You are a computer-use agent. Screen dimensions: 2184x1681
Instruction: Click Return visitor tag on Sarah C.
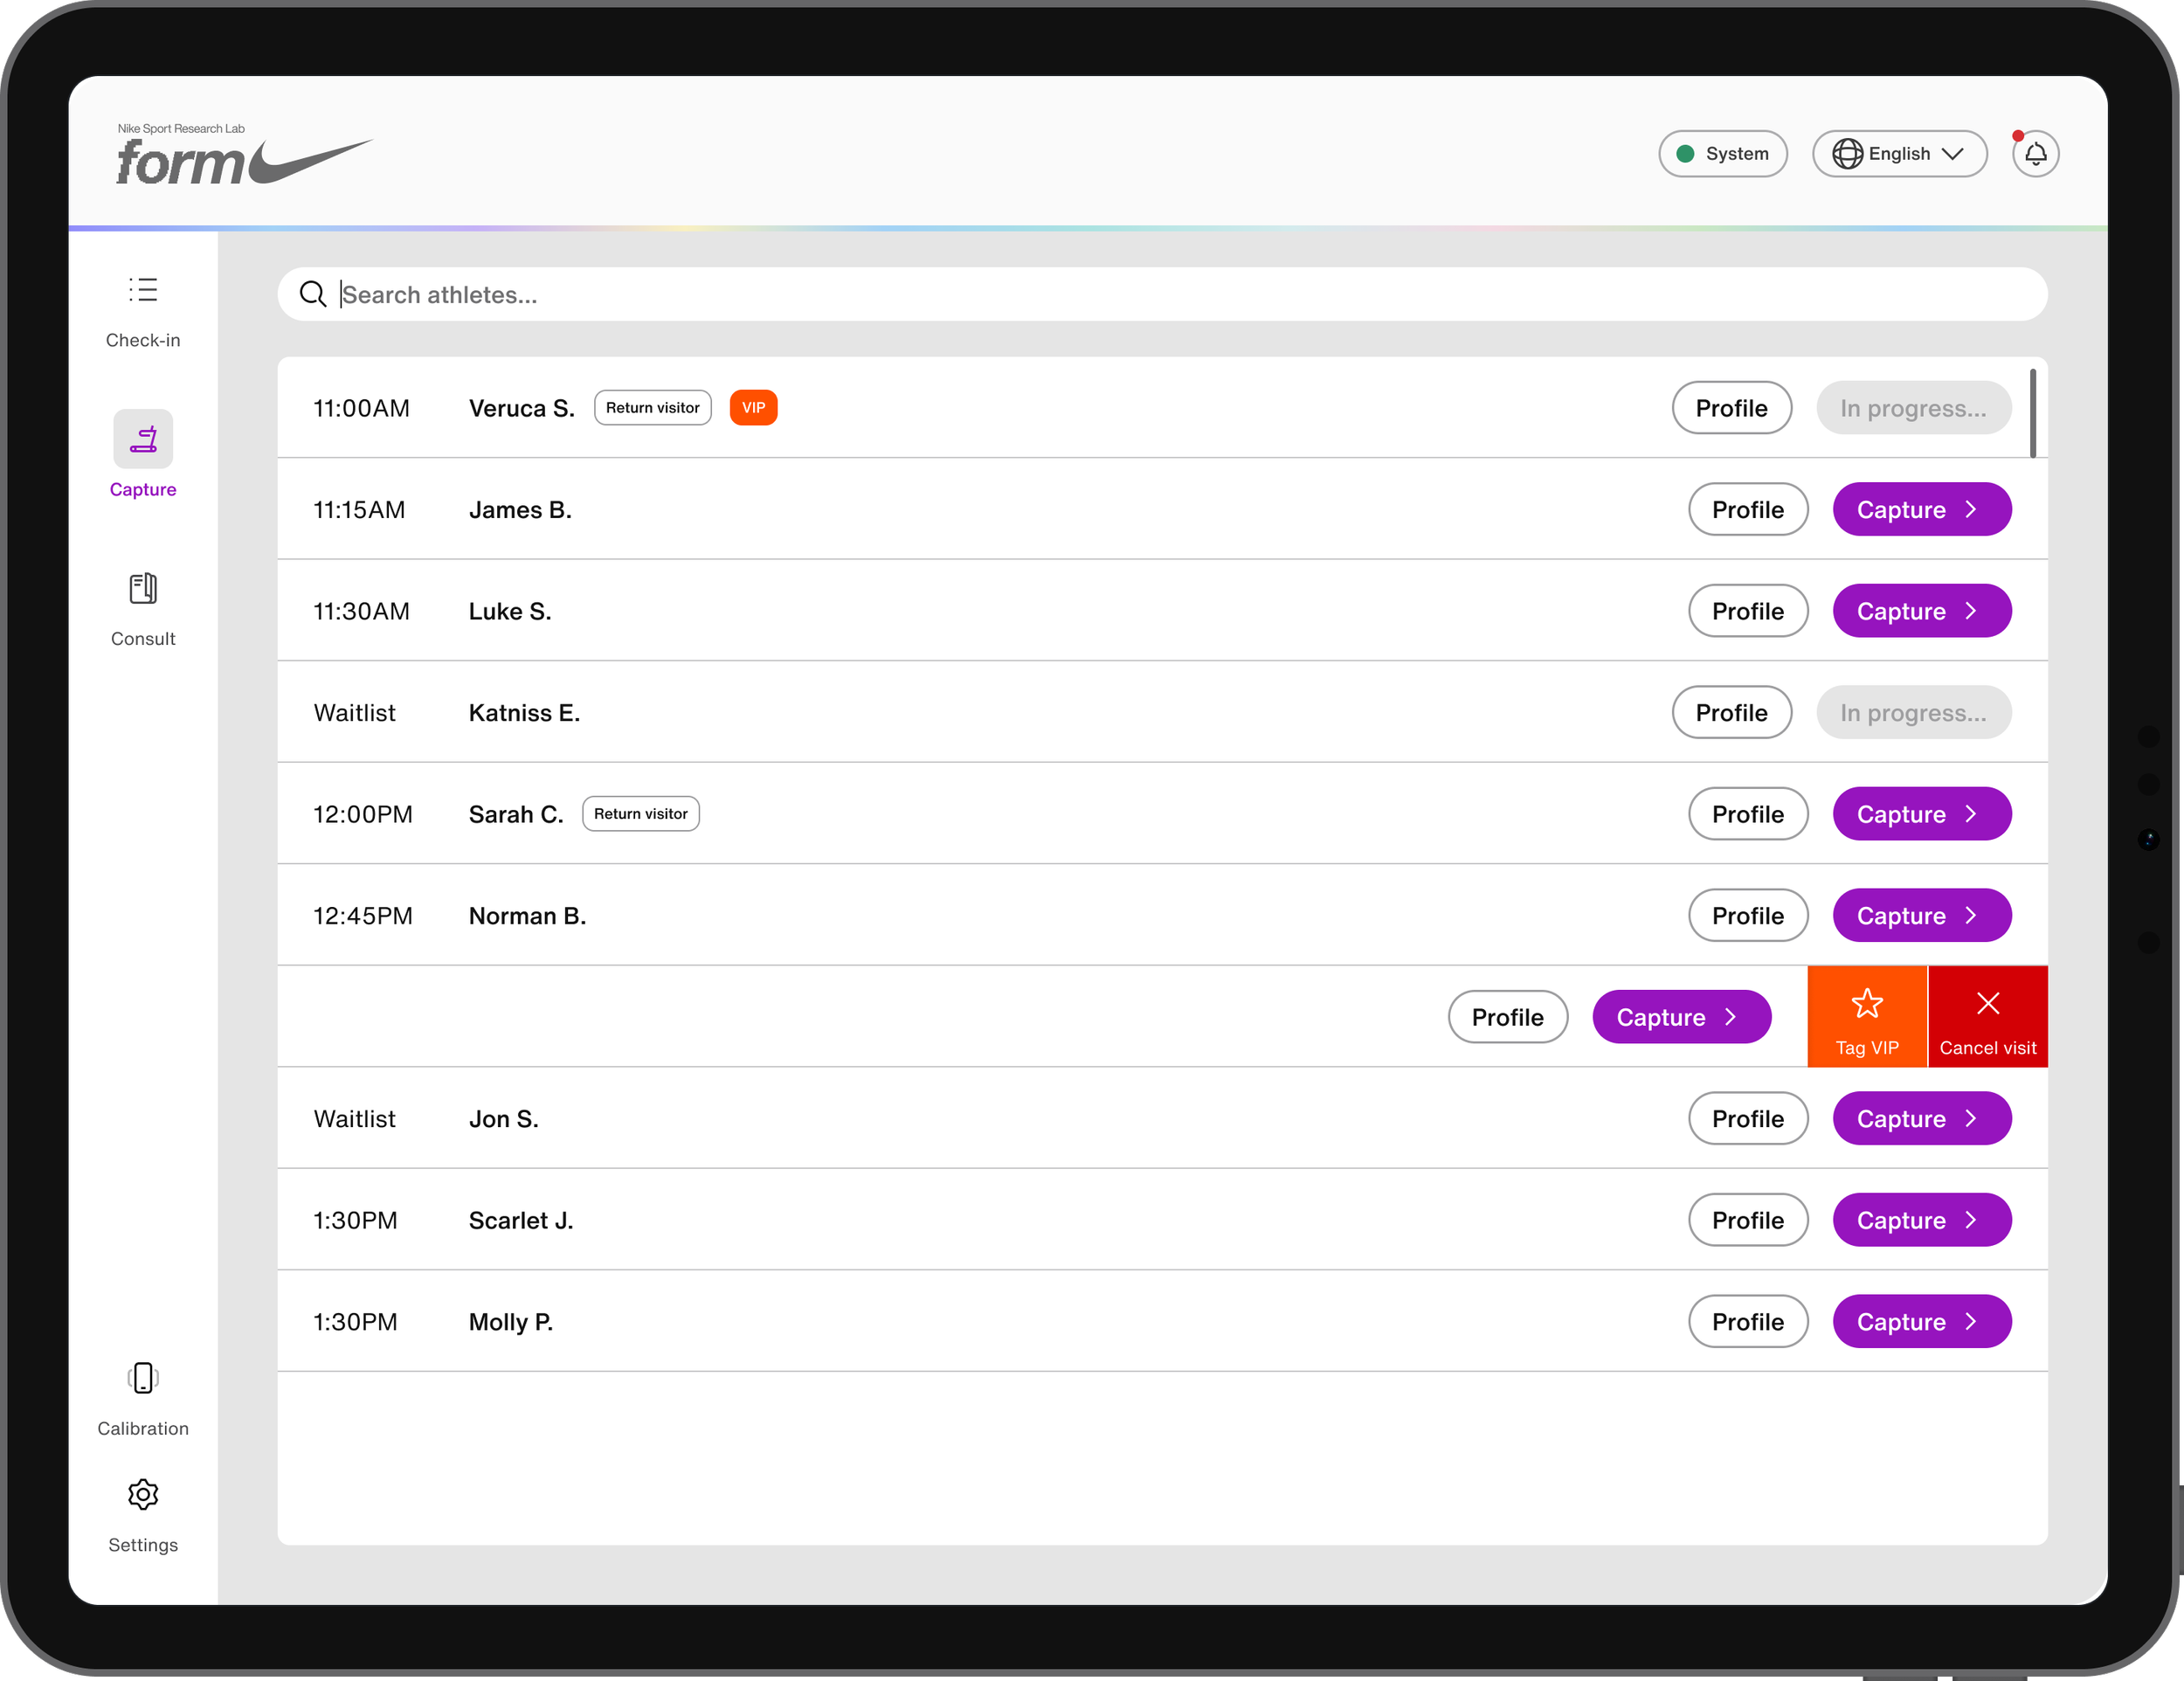(640, 814)
